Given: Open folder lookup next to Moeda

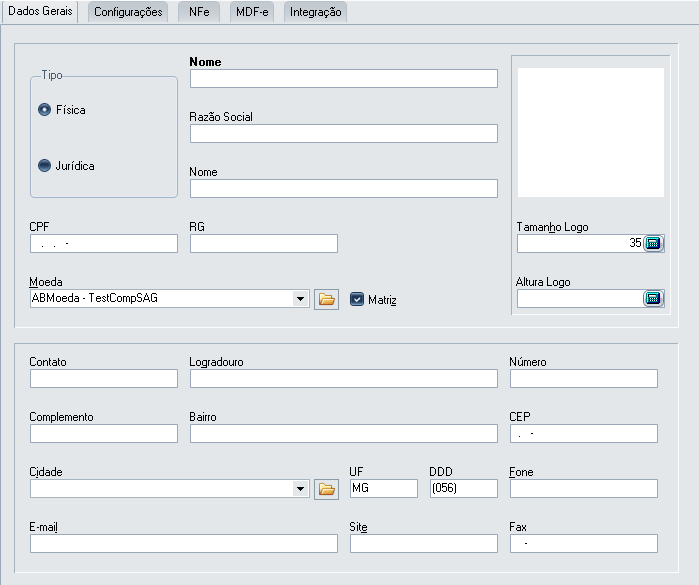Looking at the screenshot, I should click(326, 299).
